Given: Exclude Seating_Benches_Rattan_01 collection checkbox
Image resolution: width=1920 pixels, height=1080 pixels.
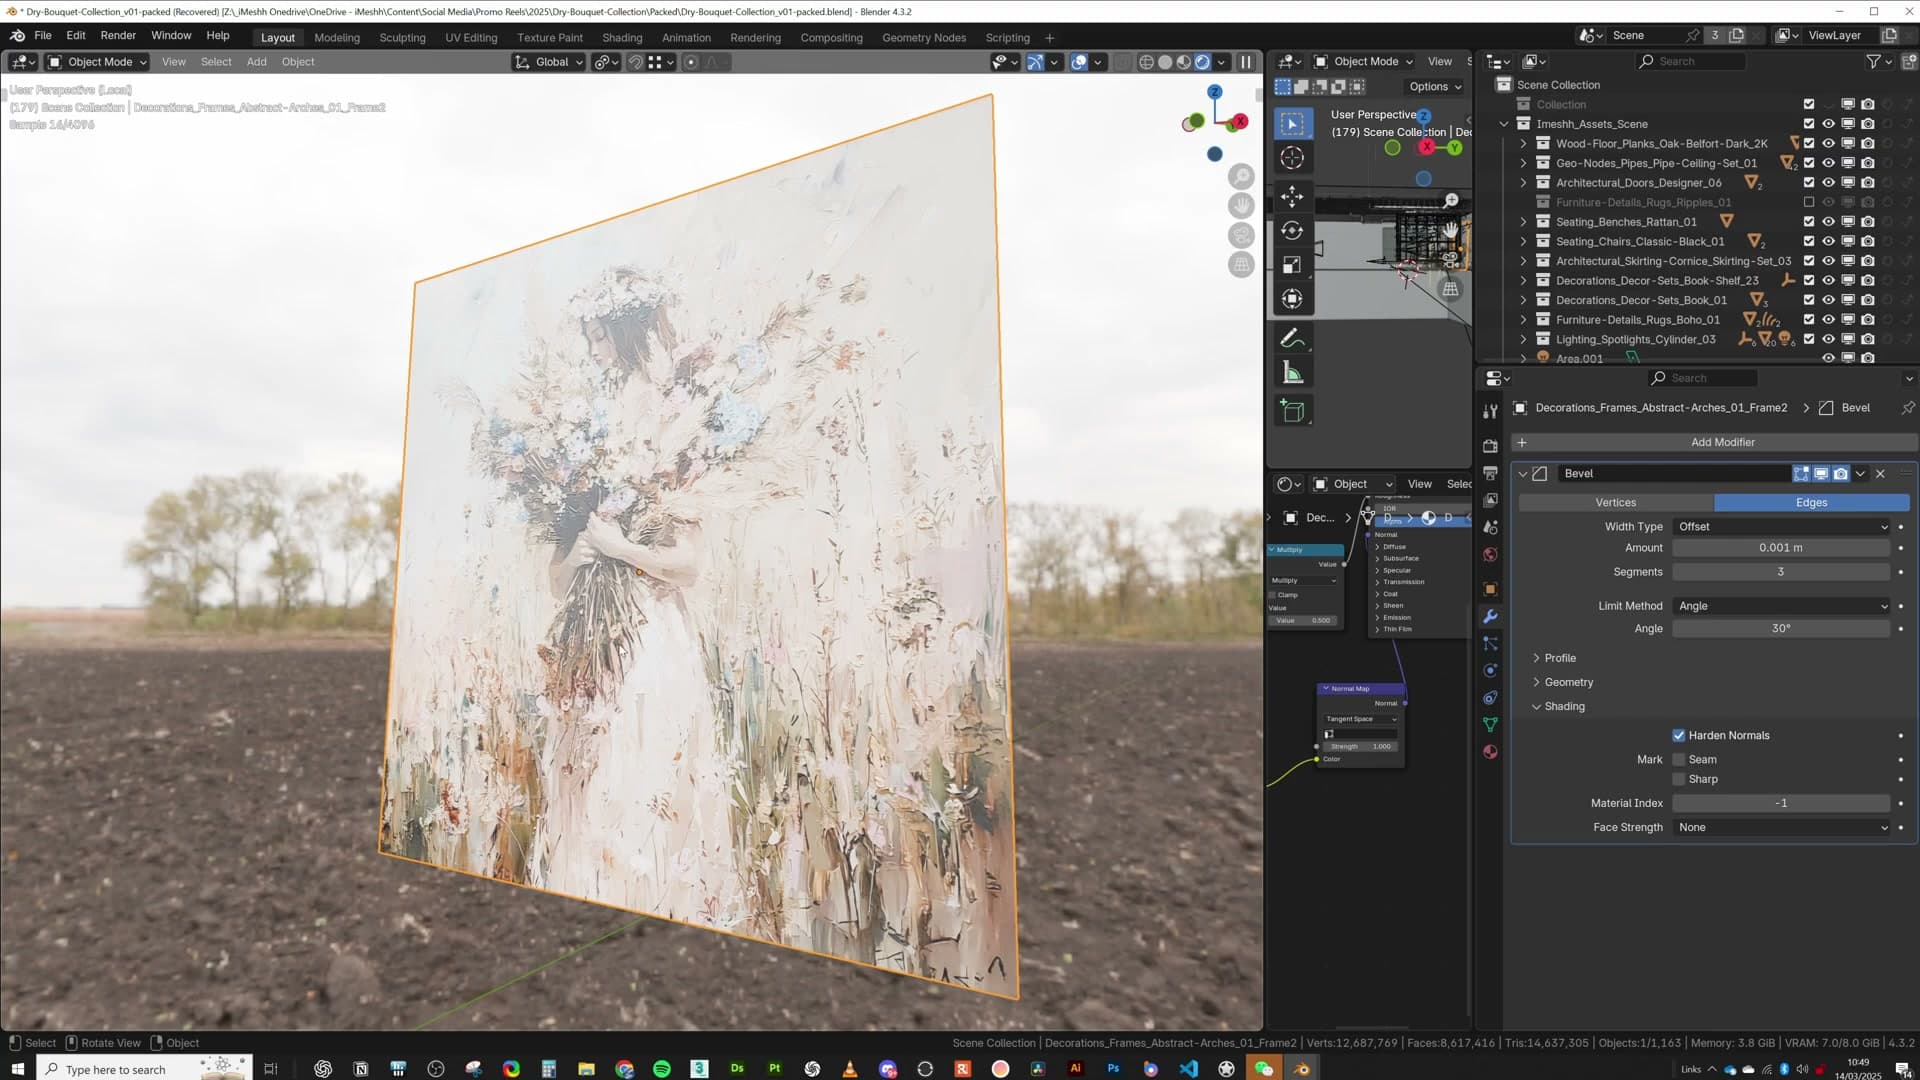Looking at the screenshot, I should pyautogui.click(x=1808, y=222).
